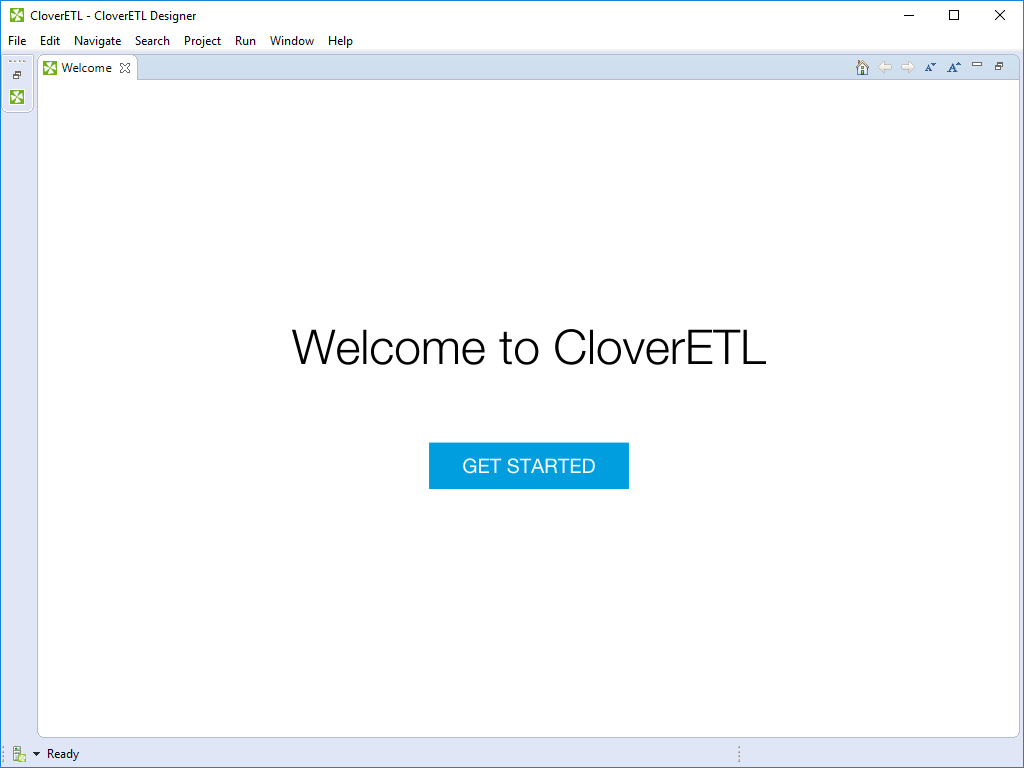Open the File menu

pos(17,40)
